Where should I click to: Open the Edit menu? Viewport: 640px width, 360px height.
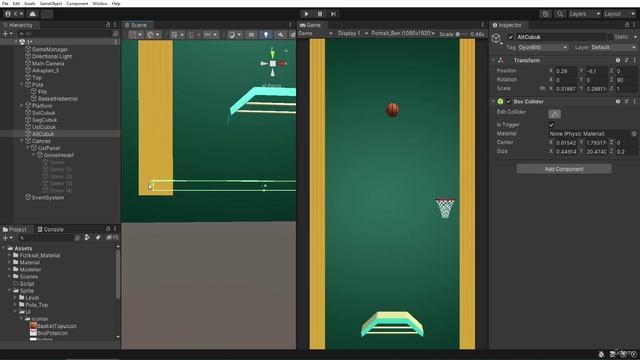[16, 3]
